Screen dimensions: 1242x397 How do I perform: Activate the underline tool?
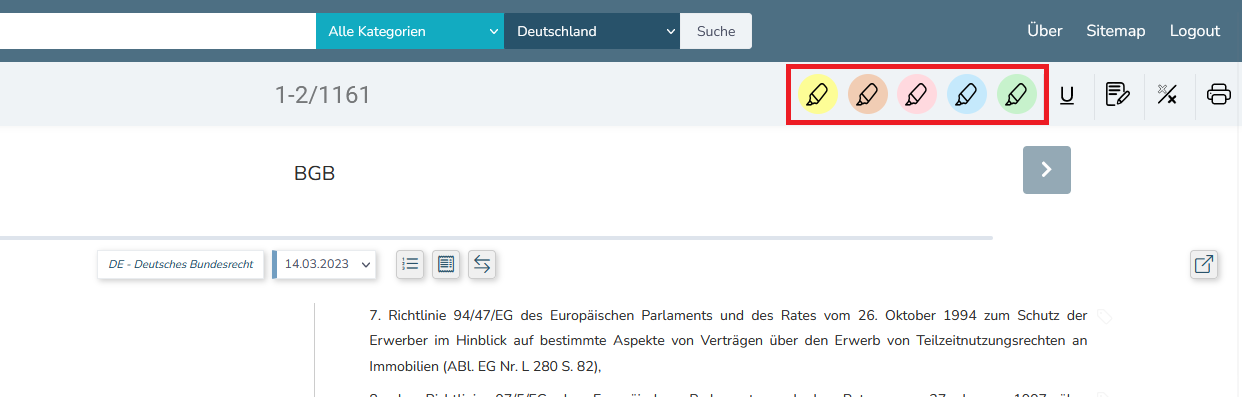(x=1067, y=95)
